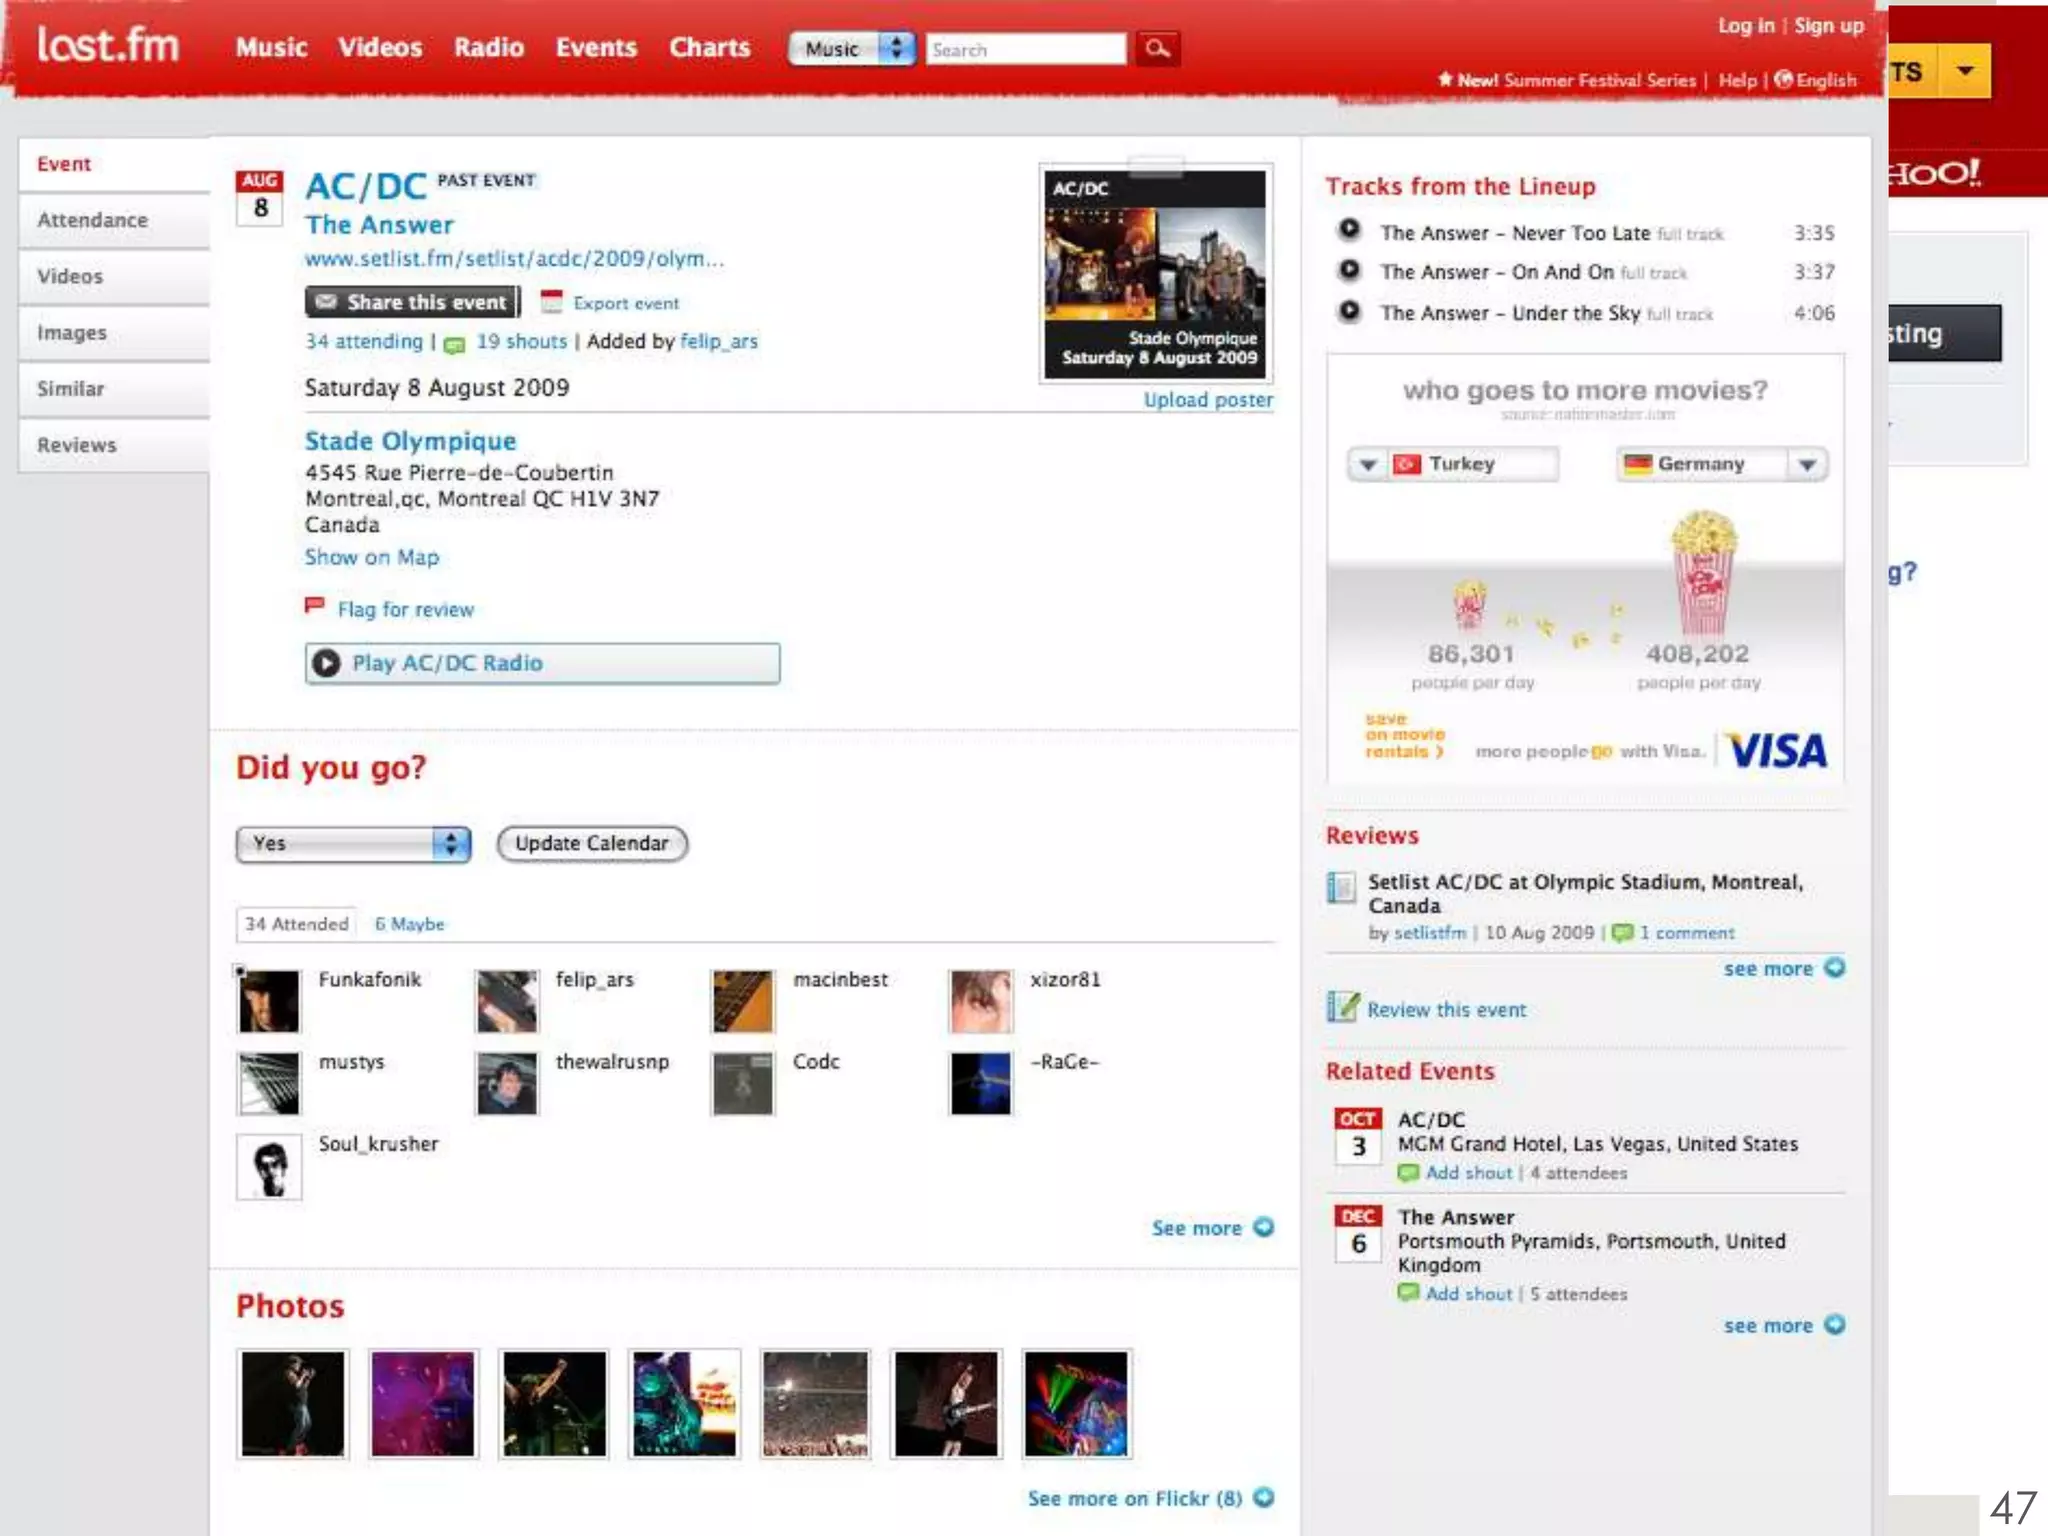2048x1536 pixels.
Task: Open the Music menu in the header
Action: (271, 47)
